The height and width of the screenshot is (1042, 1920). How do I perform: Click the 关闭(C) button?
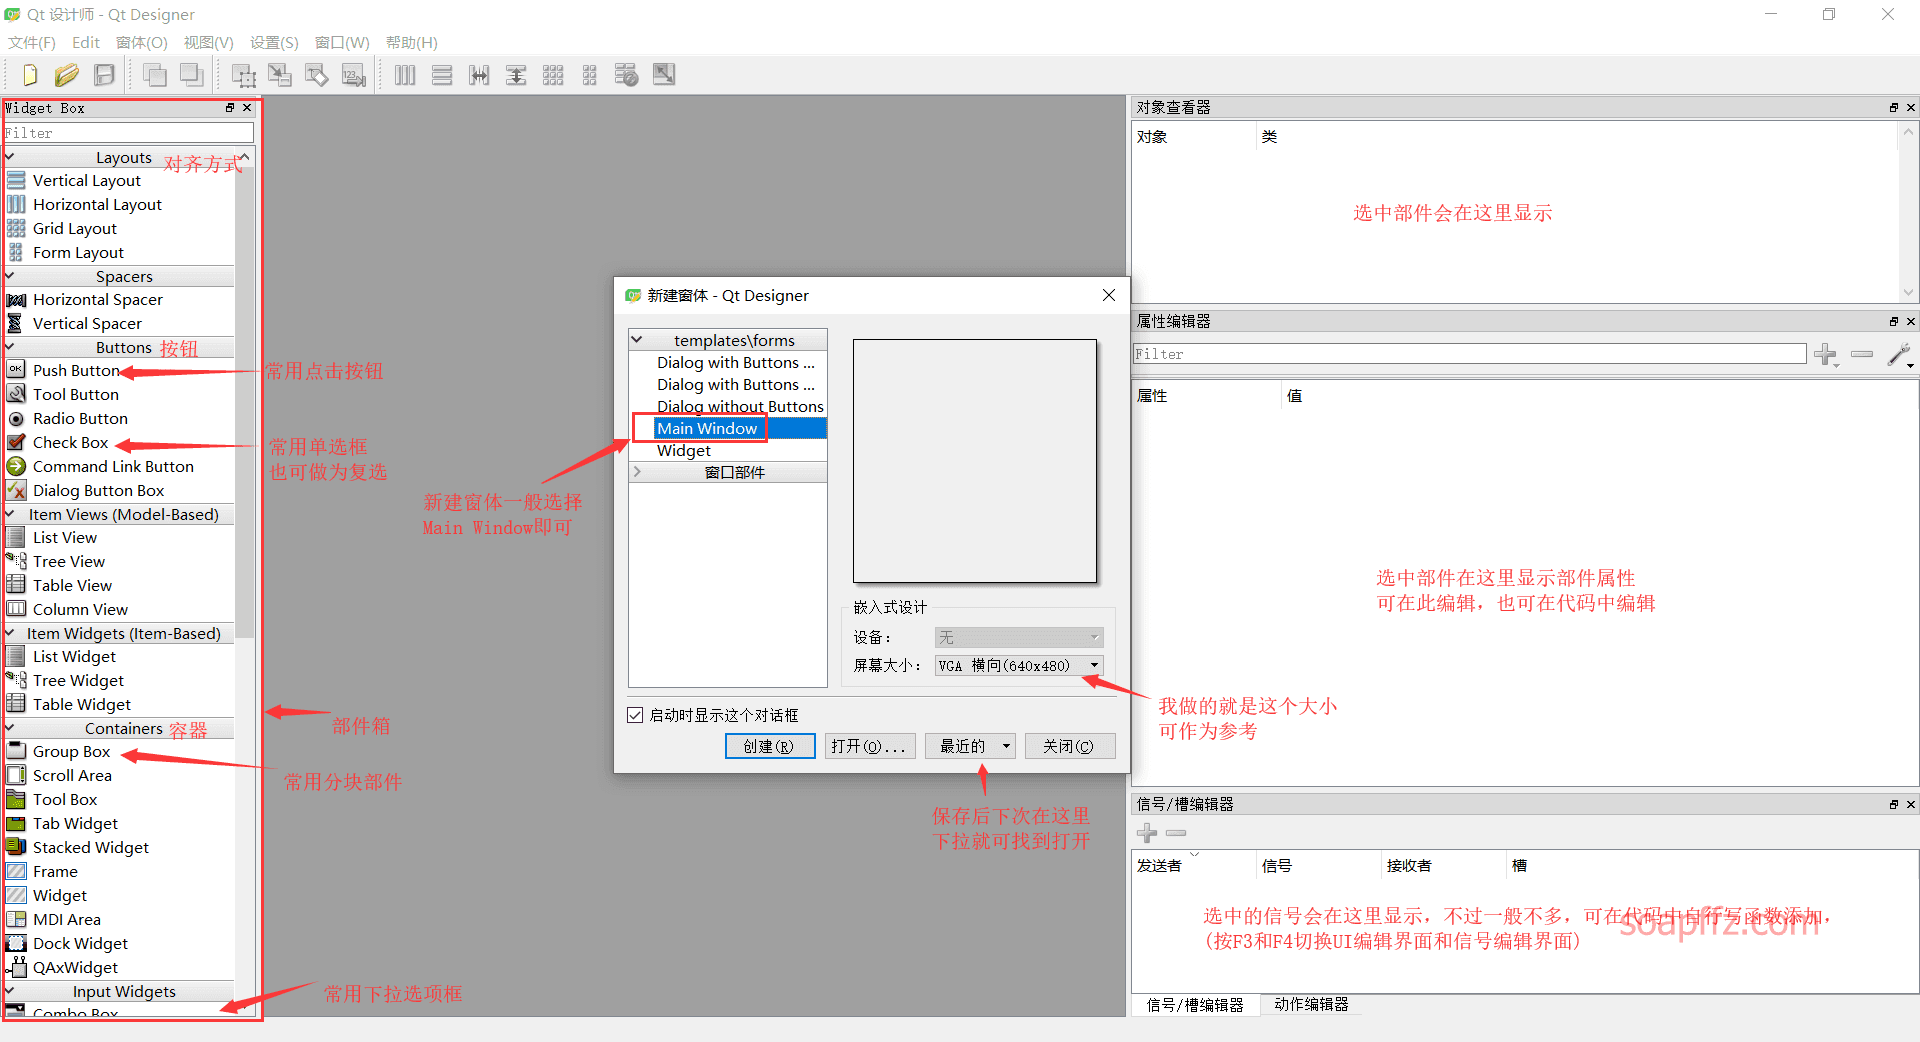point(1069,746)
